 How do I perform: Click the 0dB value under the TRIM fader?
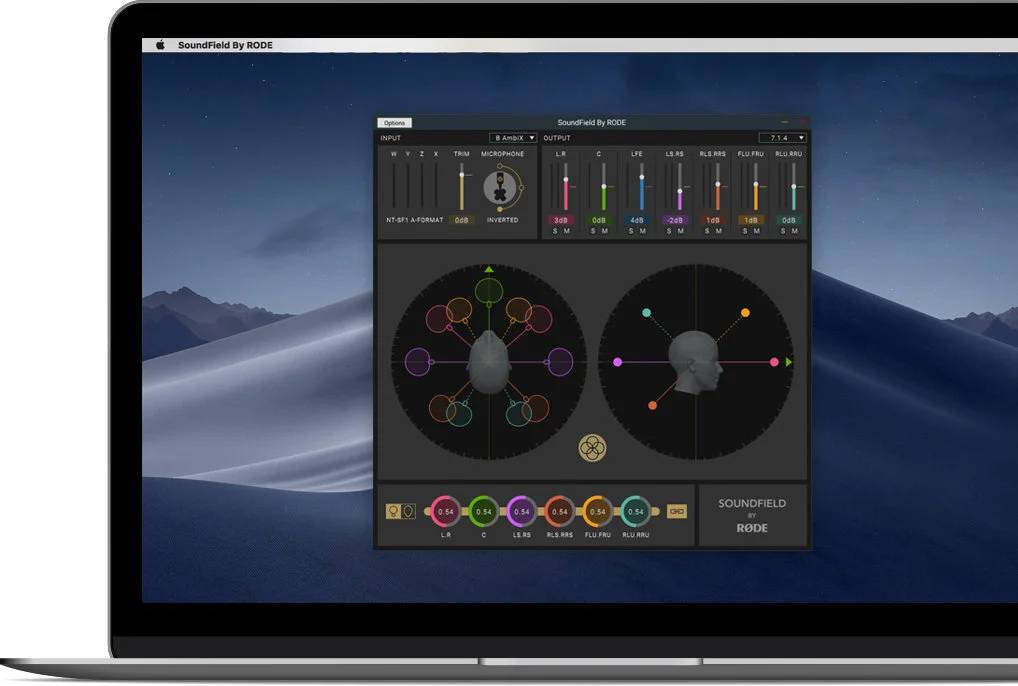[462, 220]
